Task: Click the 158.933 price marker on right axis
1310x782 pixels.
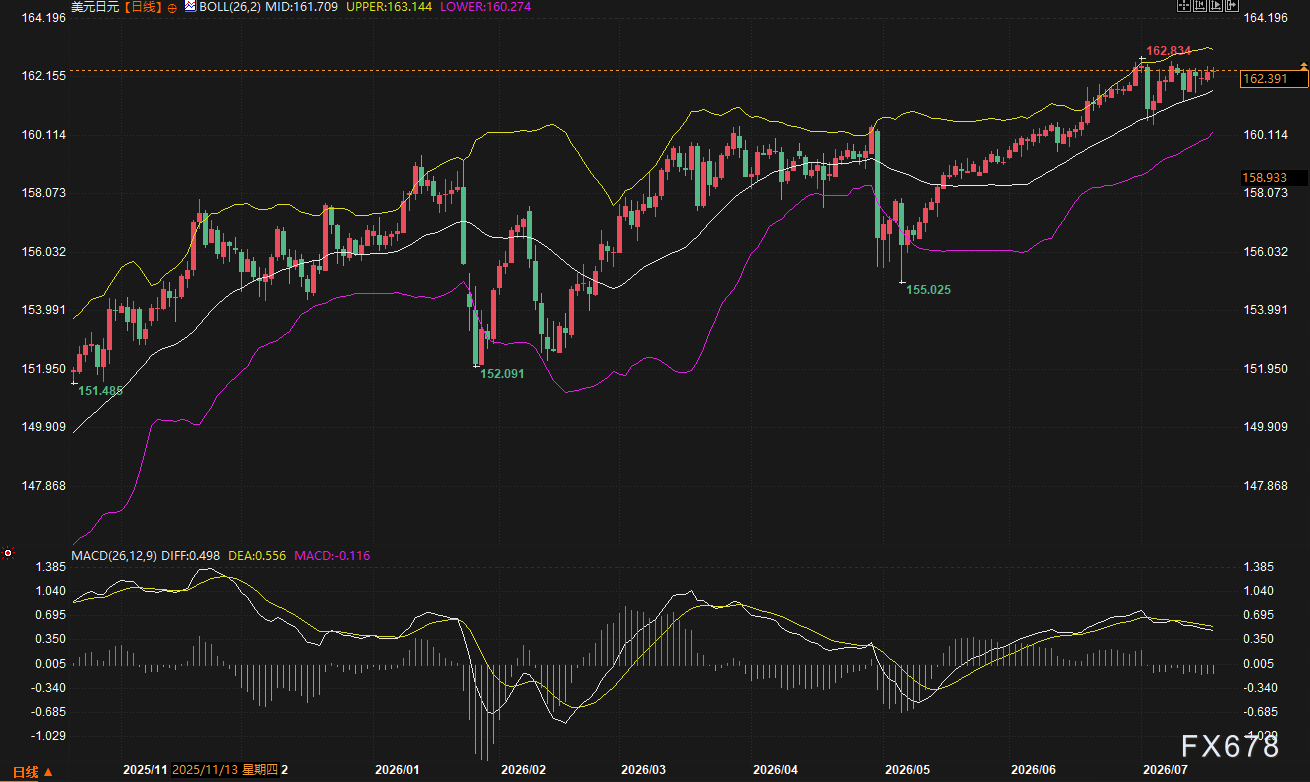Action: (x=1273, y=177)
